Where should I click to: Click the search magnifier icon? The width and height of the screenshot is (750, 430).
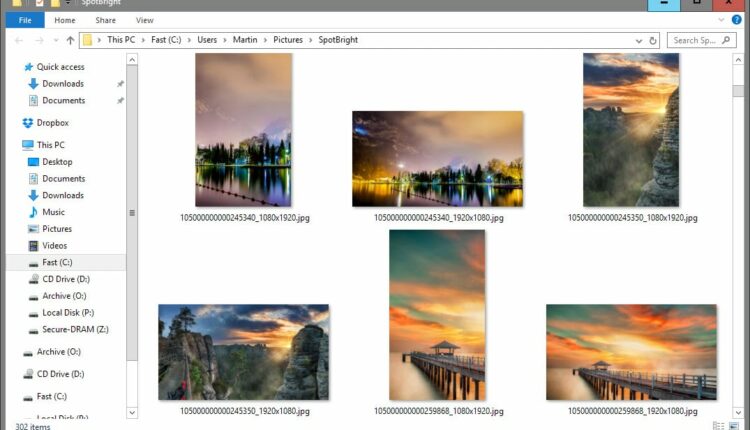coord(726,40)
